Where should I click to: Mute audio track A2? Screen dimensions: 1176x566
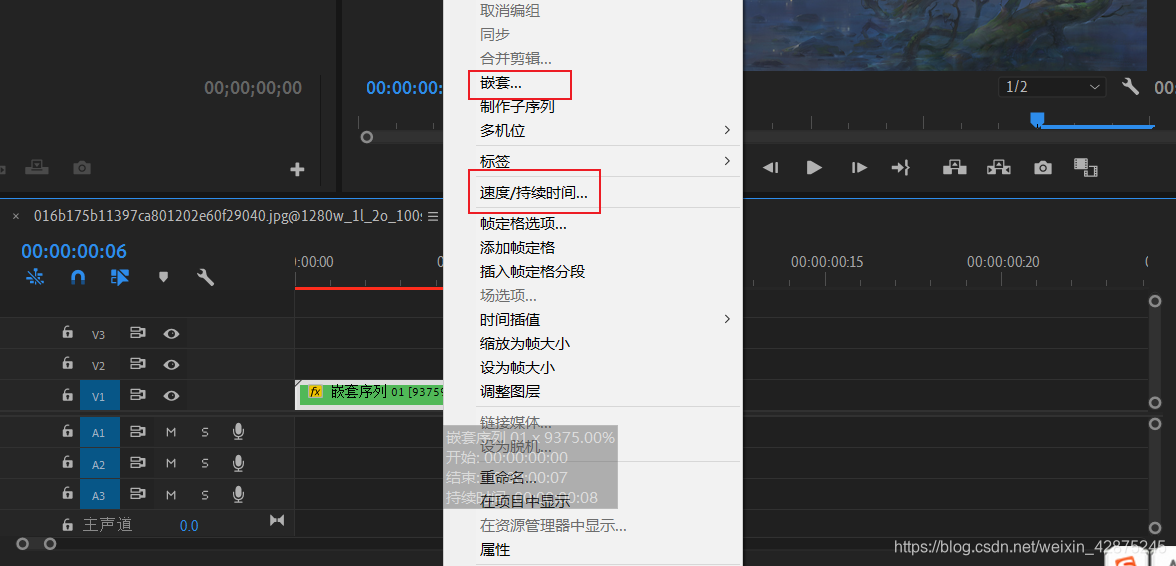pos(171,463)
